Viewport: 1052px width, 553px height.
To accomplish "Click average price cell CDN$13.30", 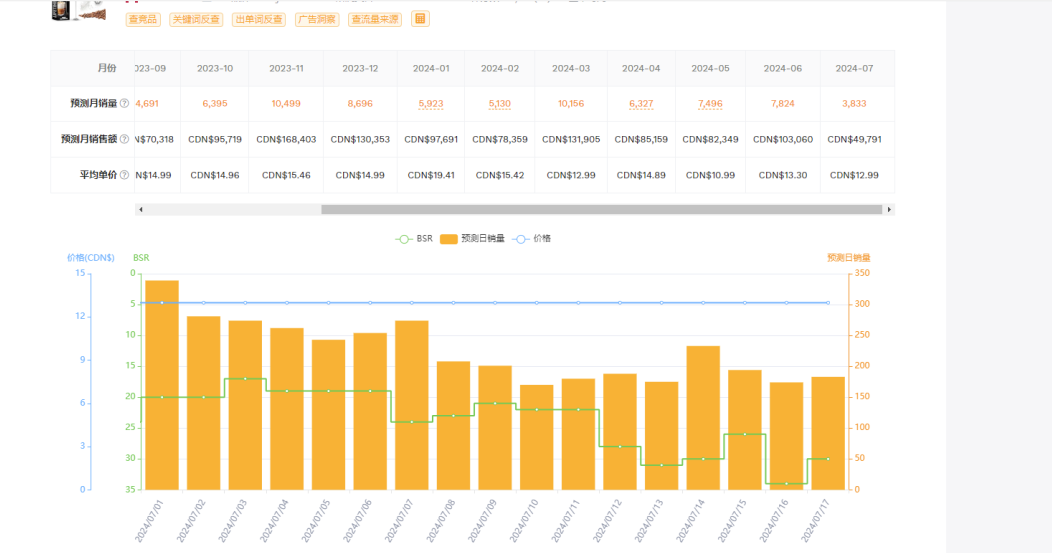I will [782, 175].
